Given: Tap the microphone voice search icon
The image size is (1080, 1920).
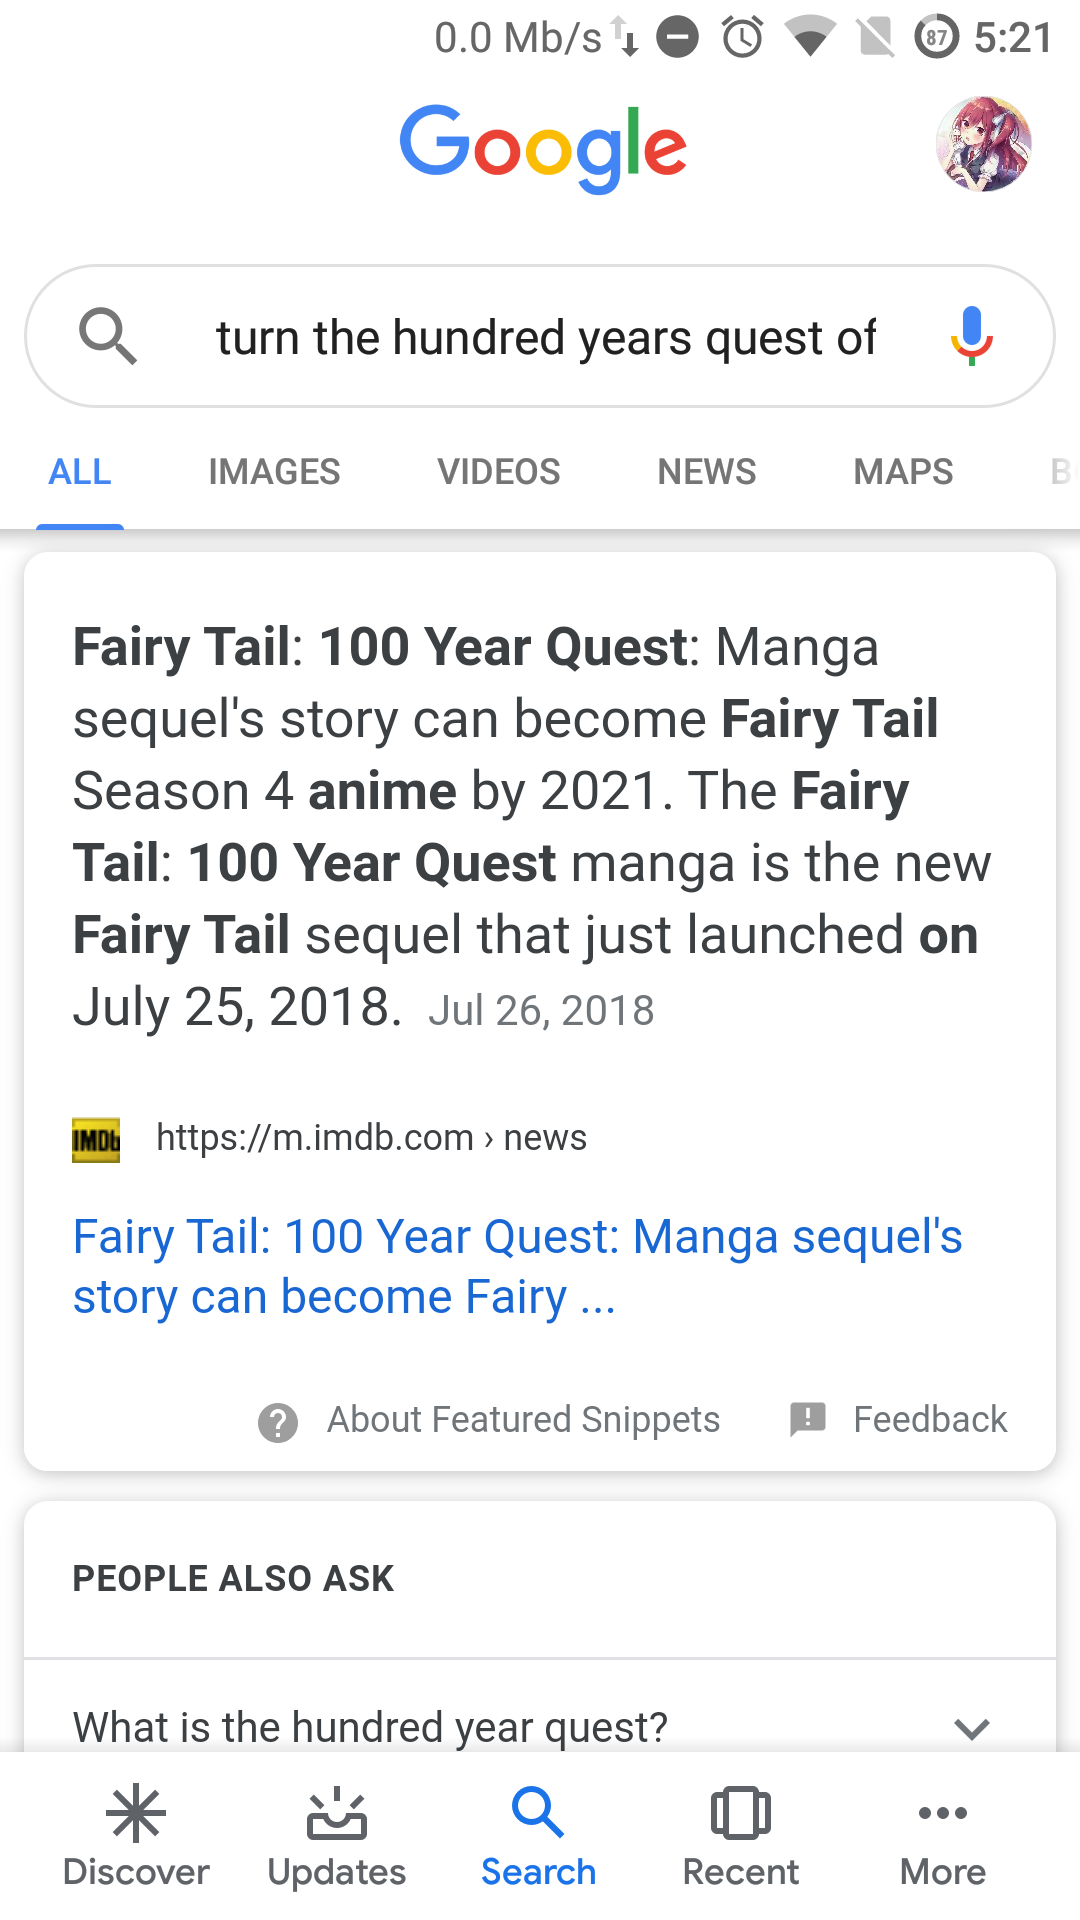Looking at the screenshot, I should tap(971, 336).
